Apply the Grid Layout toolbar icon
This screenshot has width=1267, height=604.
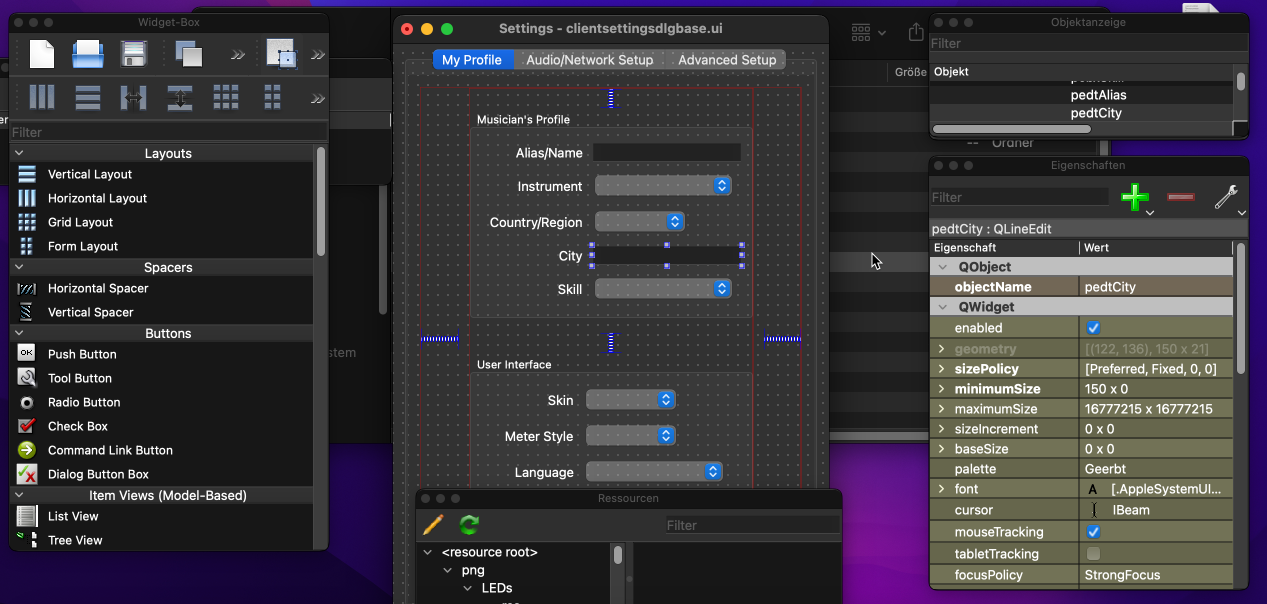click(226, 97)
